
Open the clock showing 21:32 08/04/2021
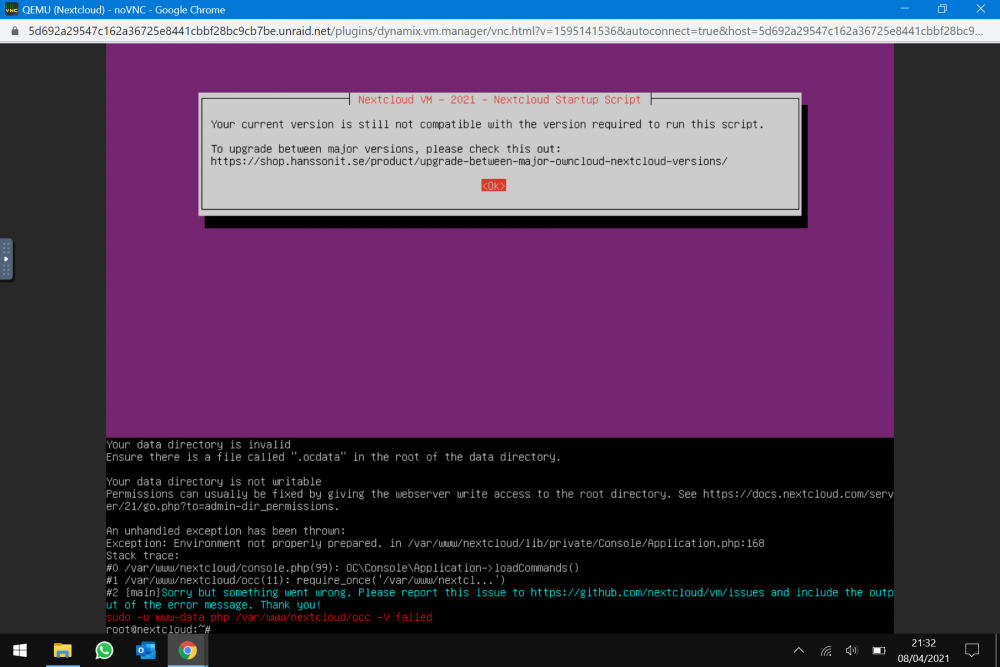pos(923,650)
